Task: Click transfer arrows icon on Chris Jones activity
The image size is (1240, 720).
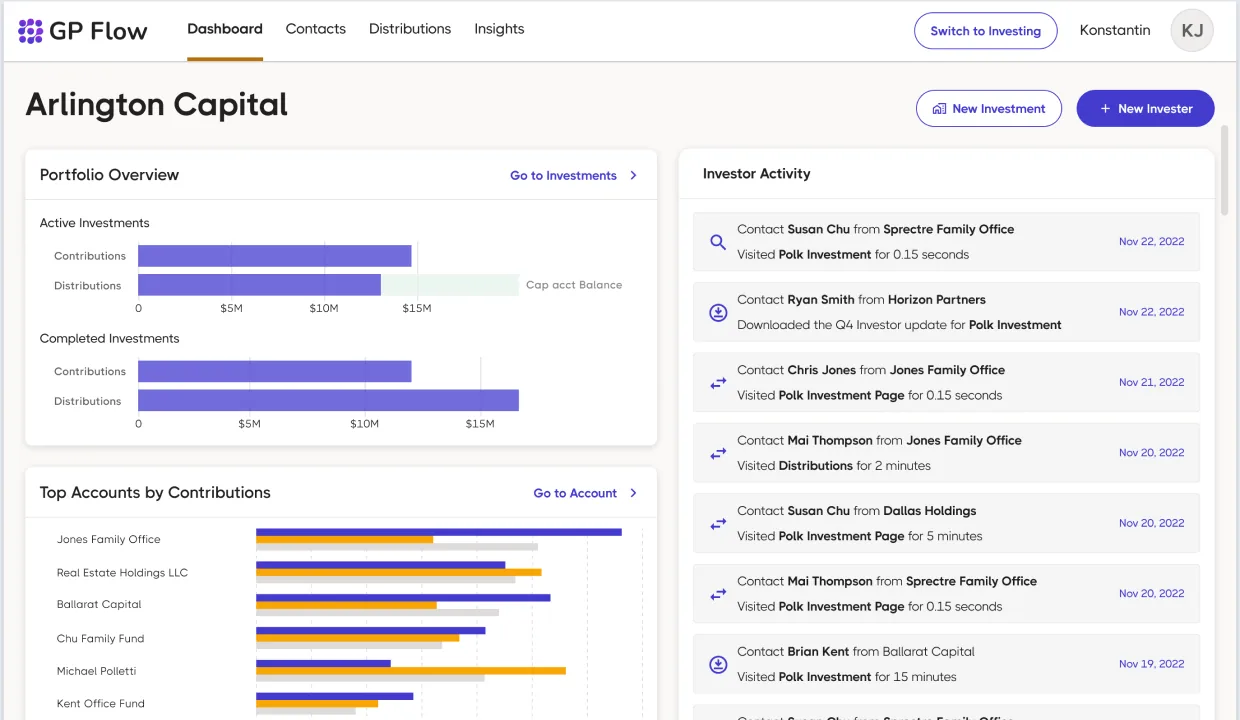Action: click(x=718, y=383)
